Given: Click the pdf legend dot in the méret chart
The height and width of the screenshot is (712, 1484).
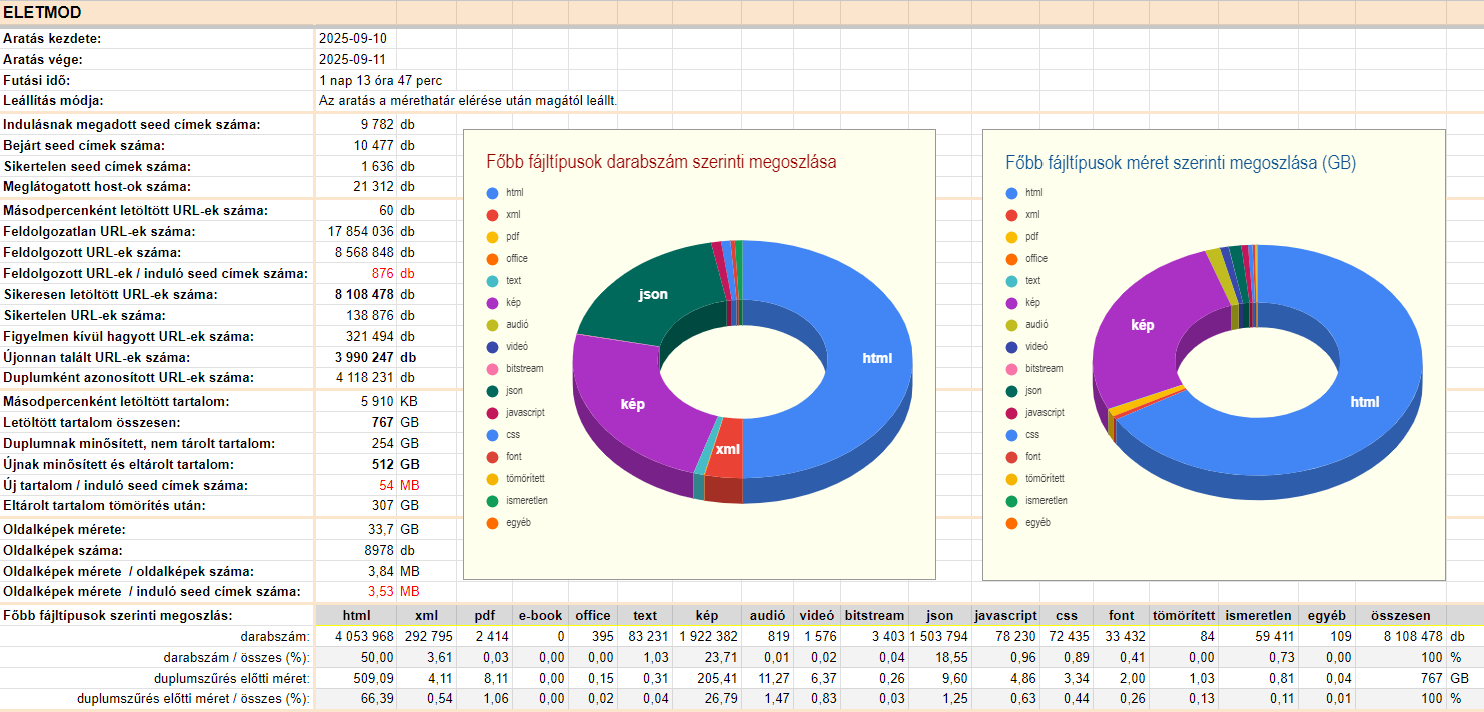Looking at the screenshot, I should [1011, 237].
